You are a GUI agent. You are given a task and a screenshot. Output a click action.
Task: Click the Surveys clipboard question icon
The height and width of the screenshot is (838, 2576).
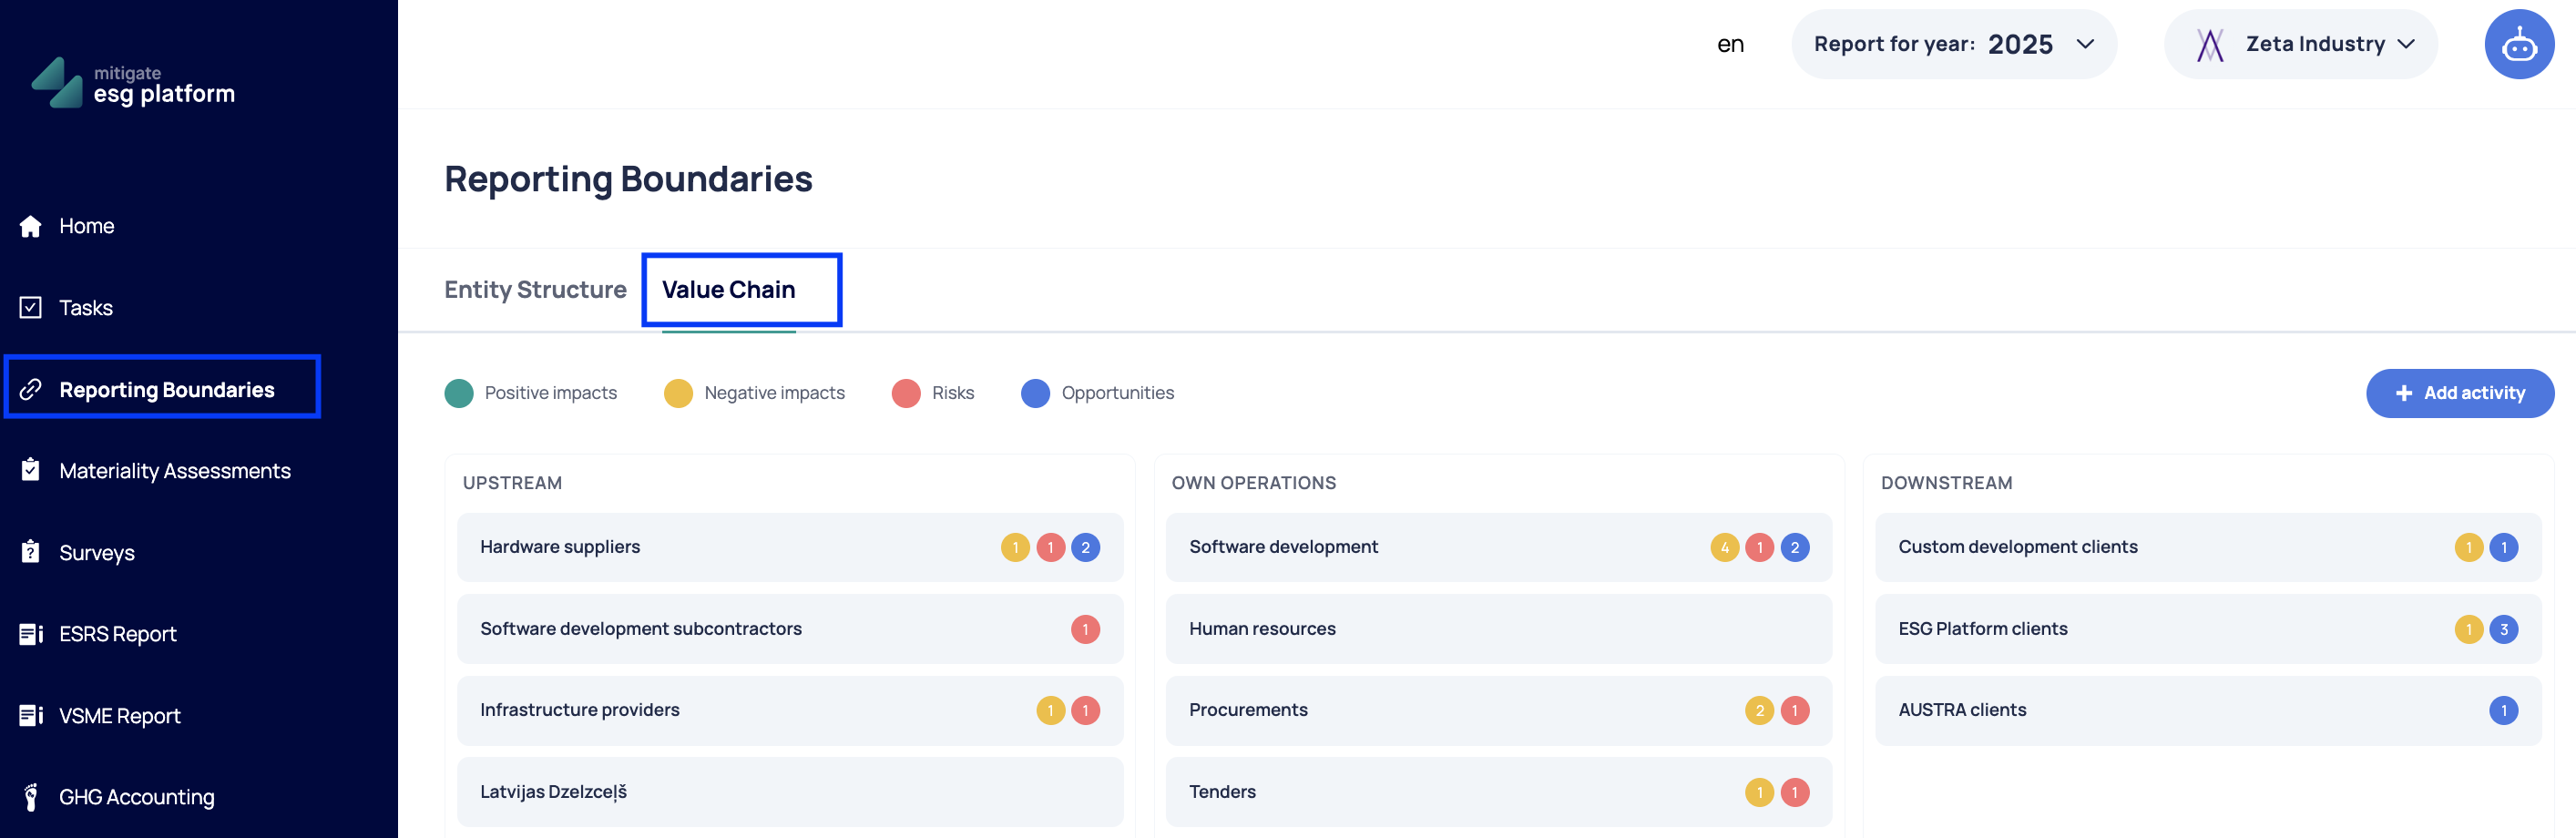(x=31, y=552)
